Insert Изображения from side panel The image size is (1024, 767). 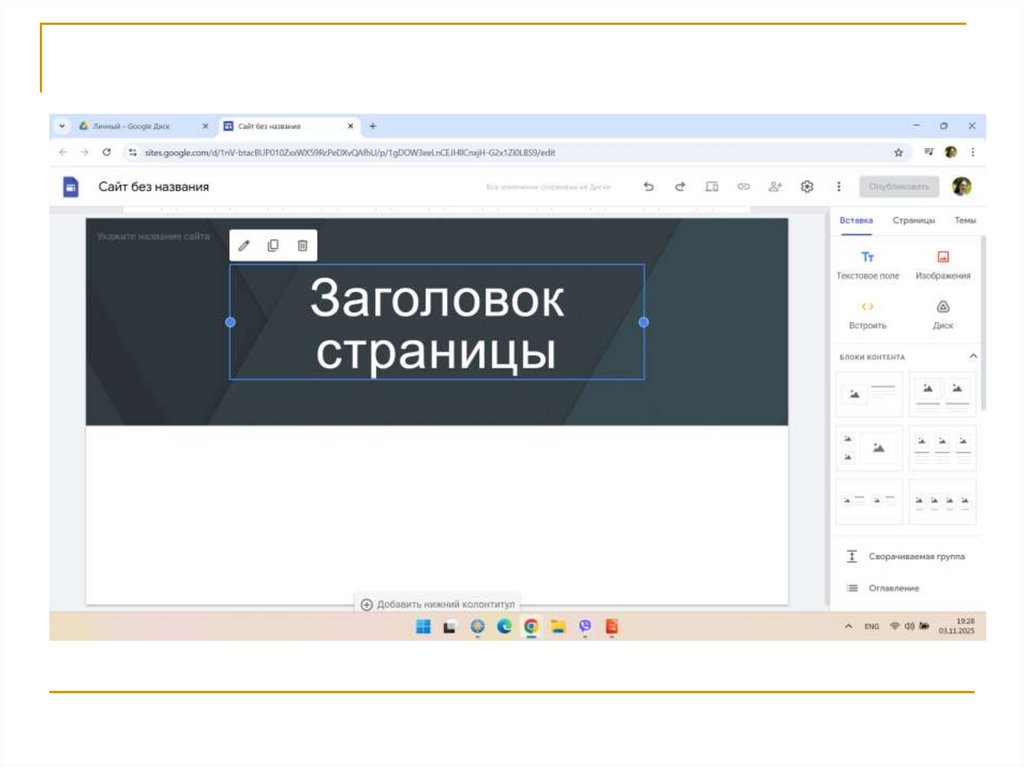point(943,265)
